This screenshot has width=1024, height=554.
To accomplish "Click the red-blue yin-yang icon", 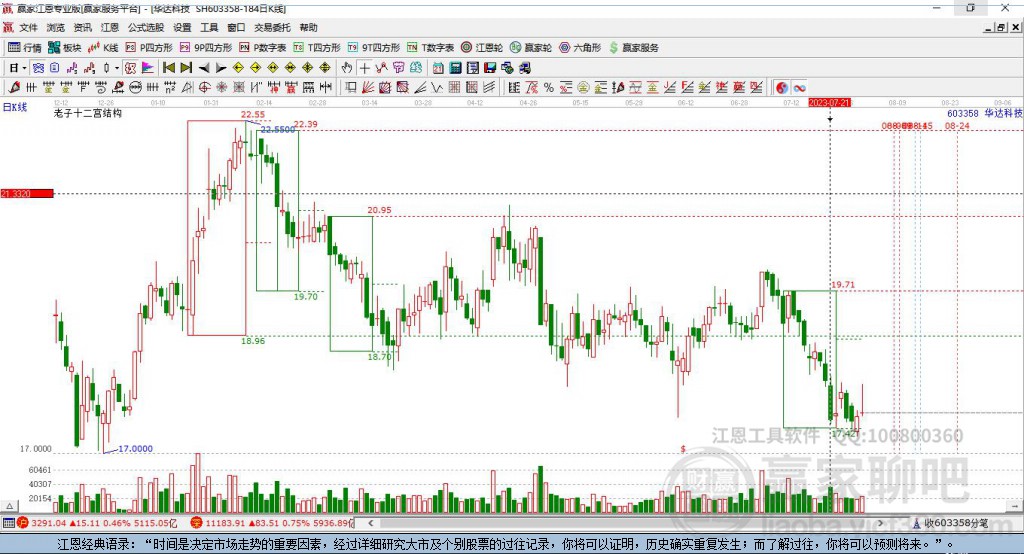I will (x=782, y=88).
